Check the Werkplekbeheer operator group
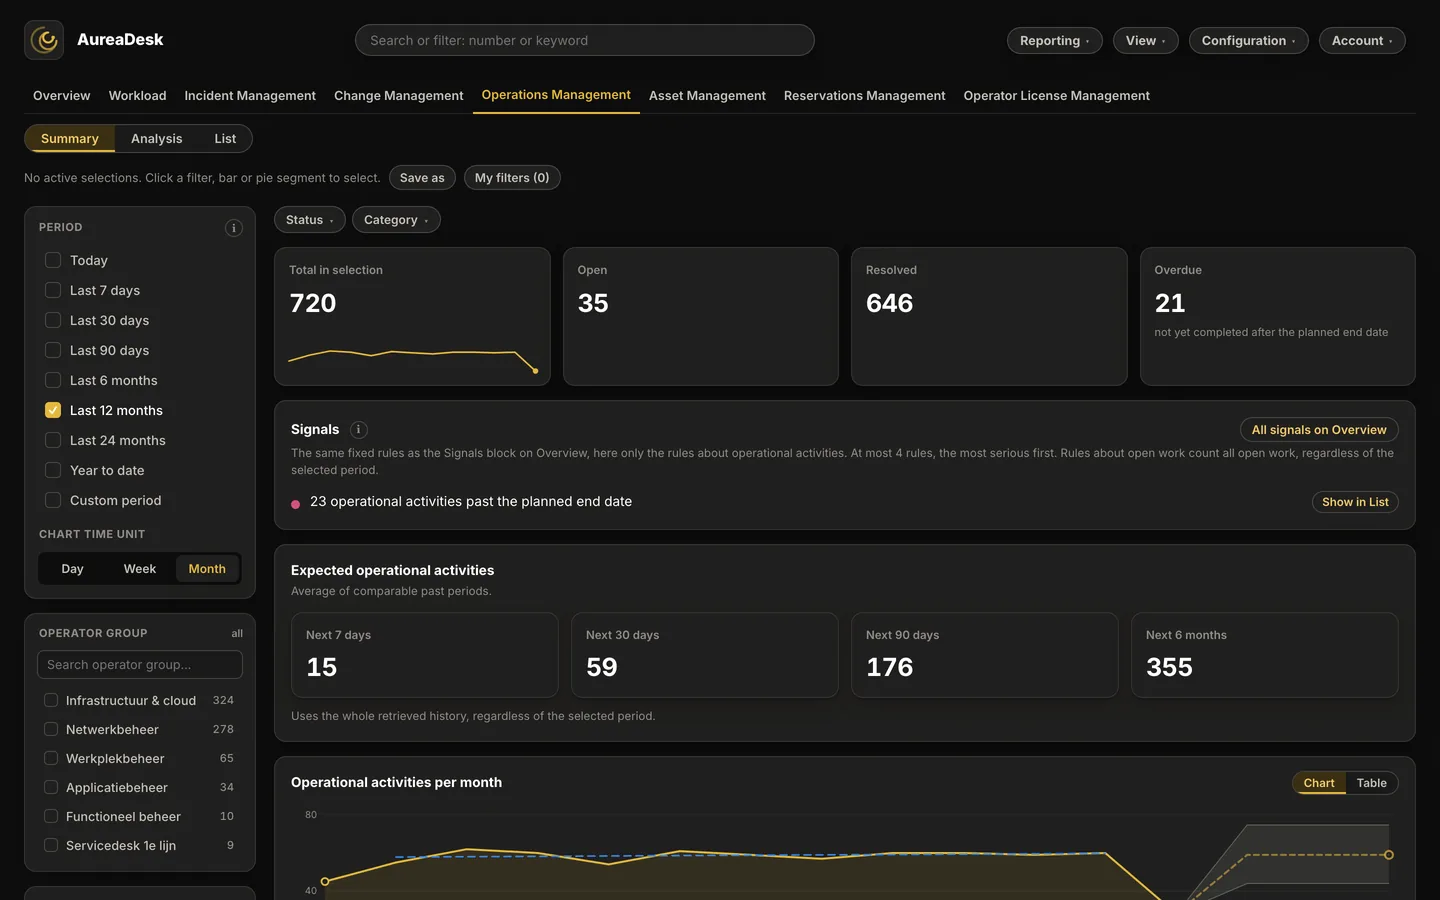The image size is (1440, 900). 51,758
